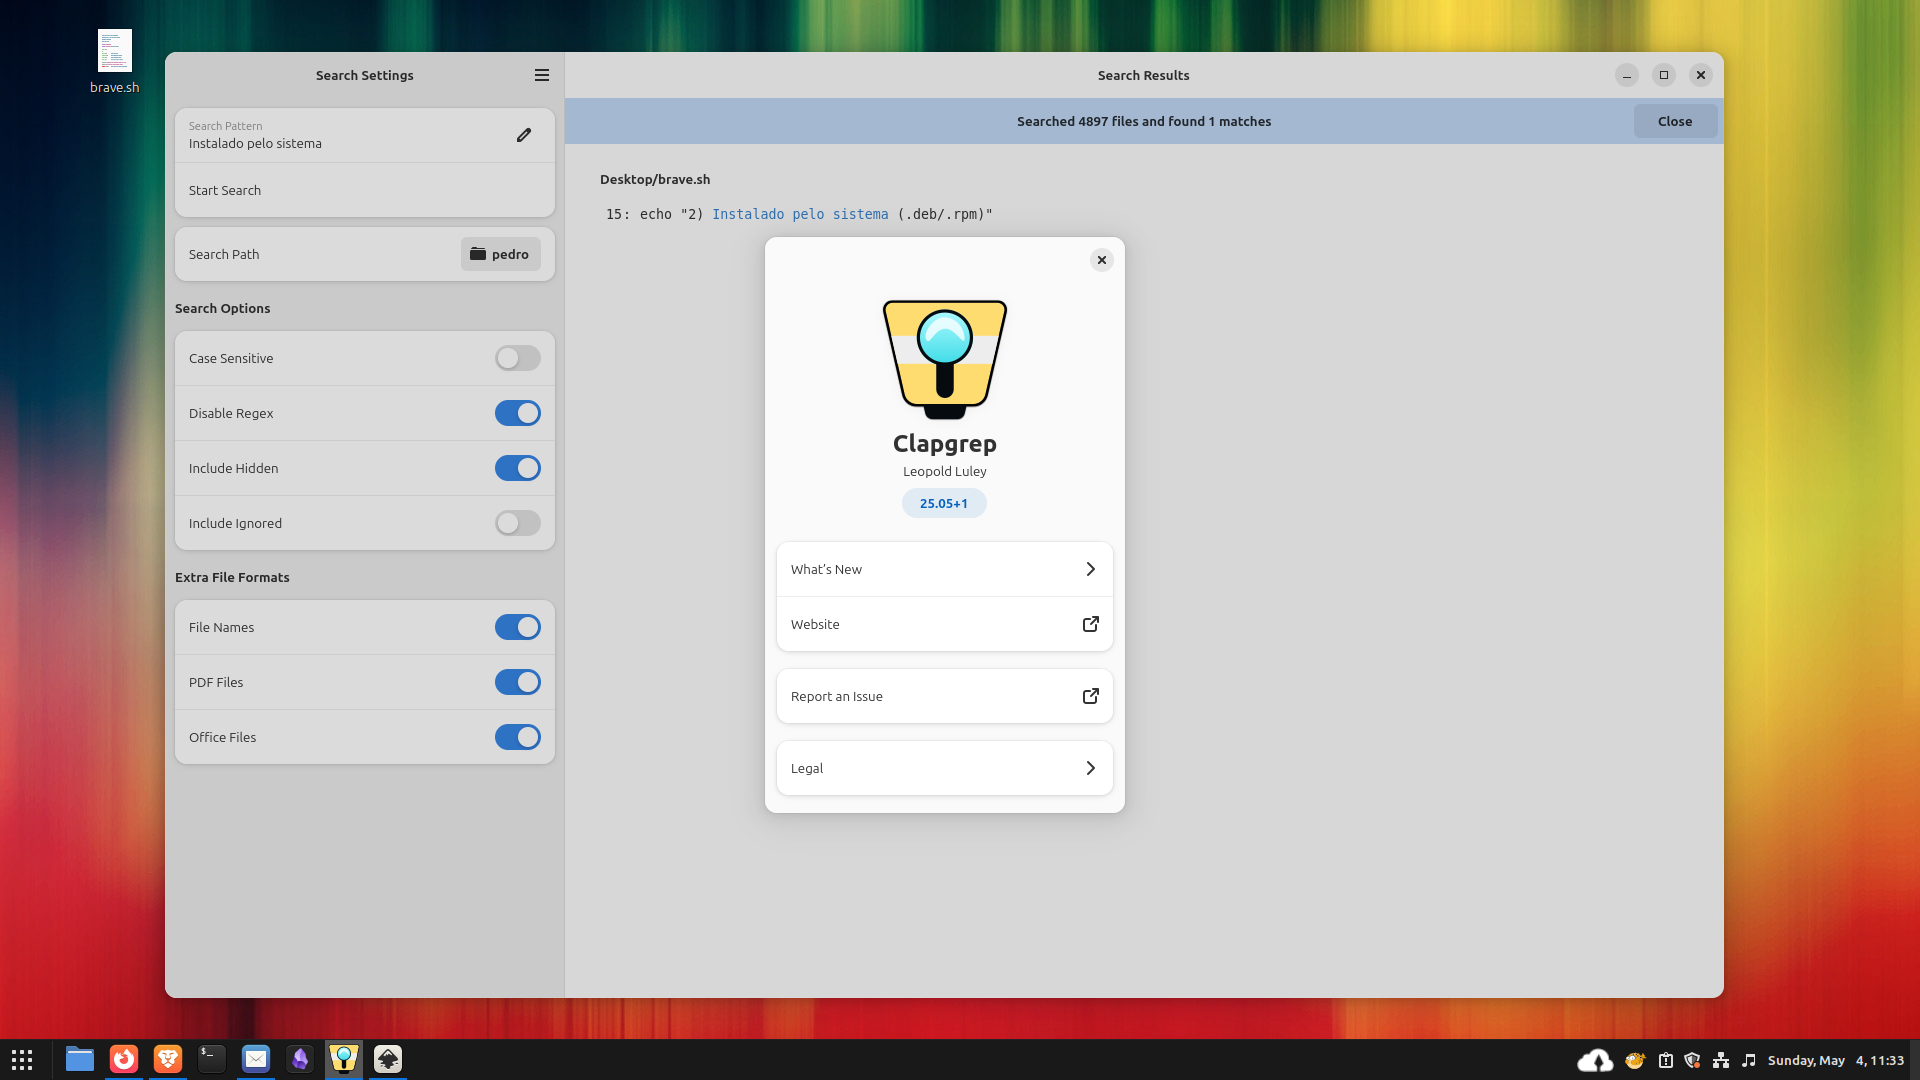Open the cloud upload tray icon
This screenshot has width=1920, height=1080.
1595,1060
